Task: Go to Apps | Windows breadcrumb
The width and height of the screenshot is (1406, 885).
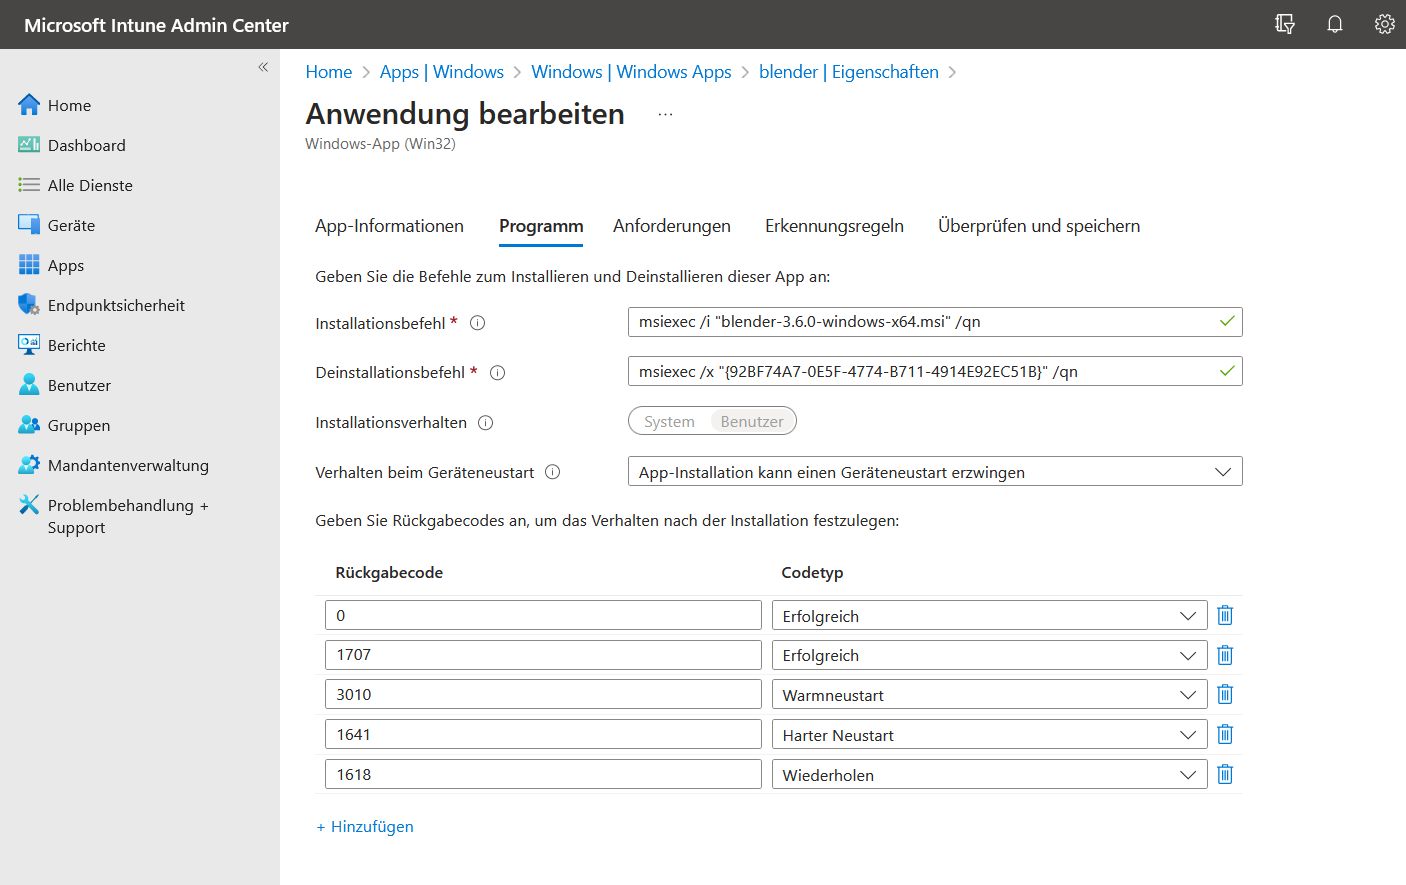Action: coord(441,72)
